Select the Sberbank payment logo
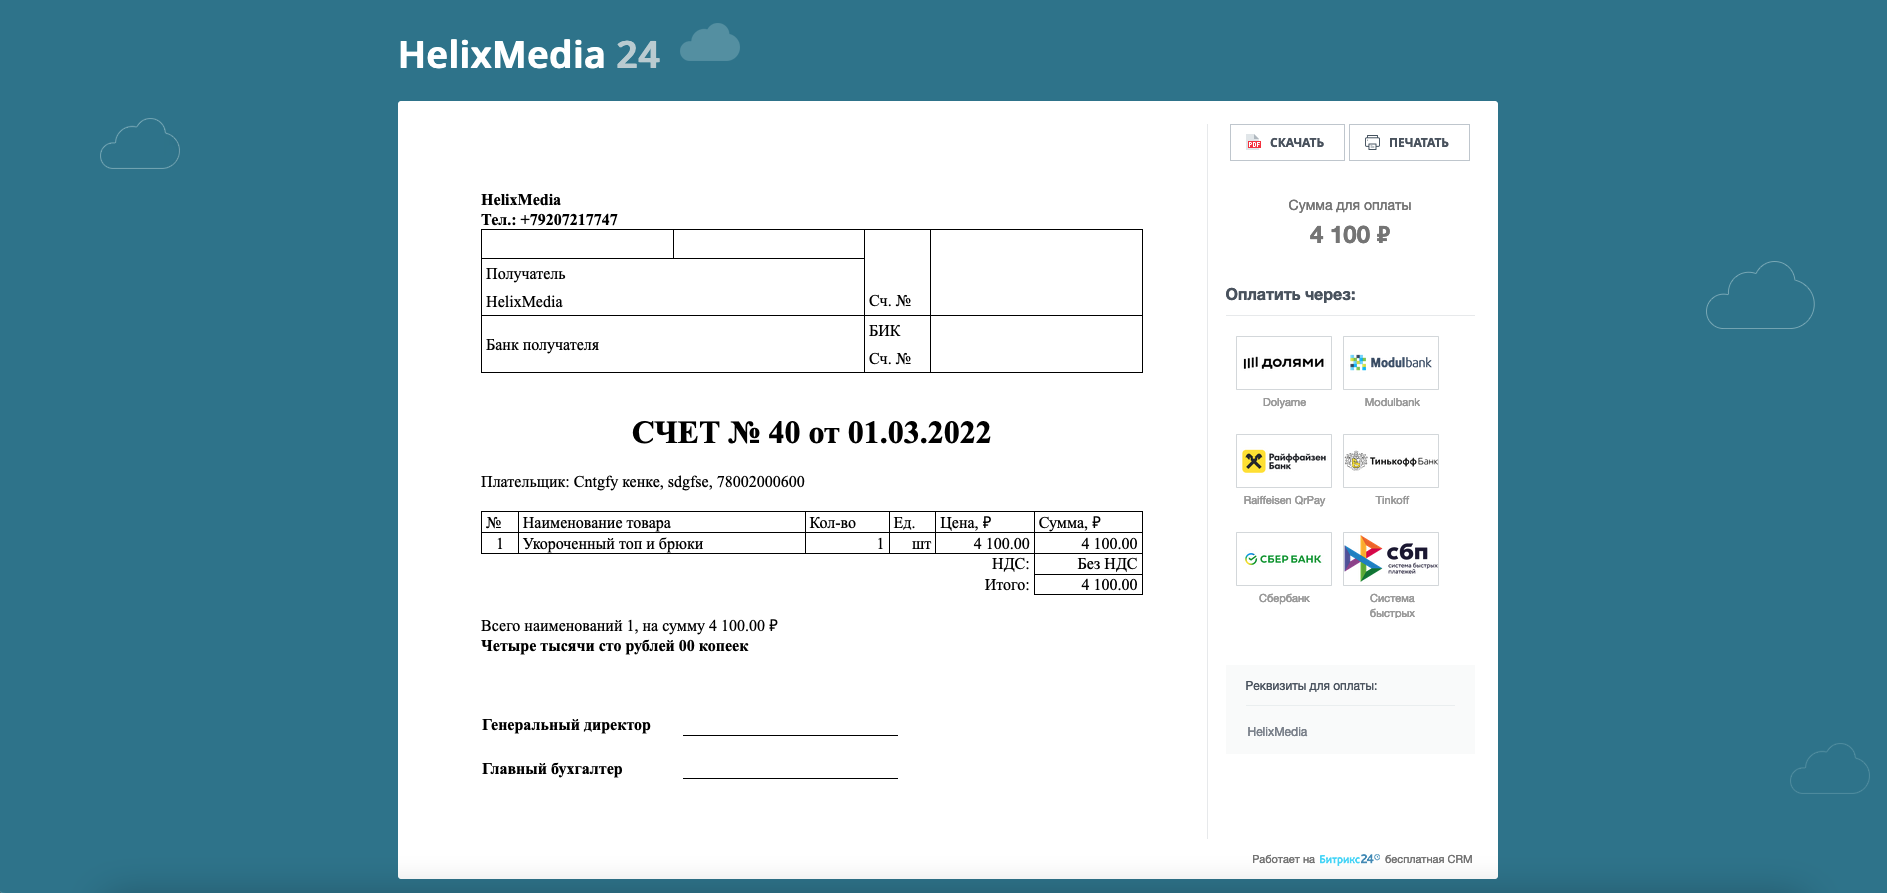The width and height of the screenshot is (1887, 893). point(1283,559)
